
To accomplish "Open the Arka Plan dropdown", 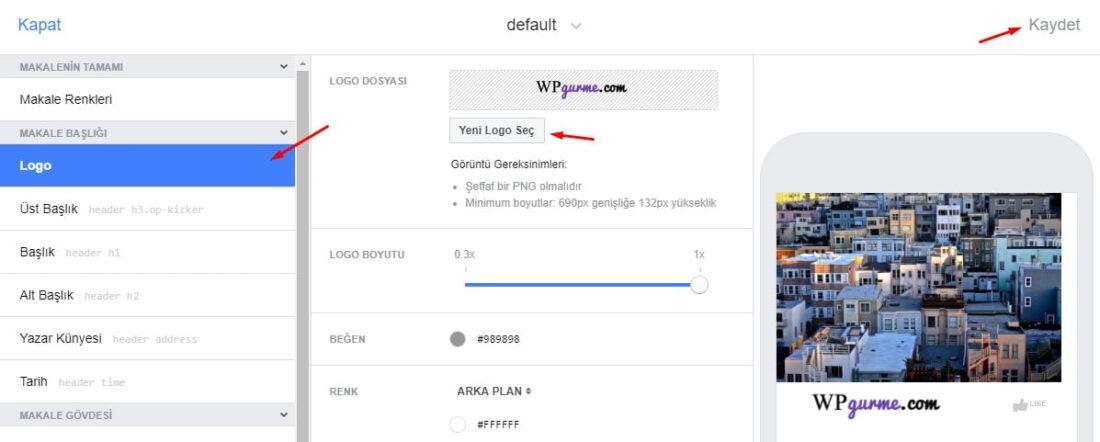I will (494, 391).
